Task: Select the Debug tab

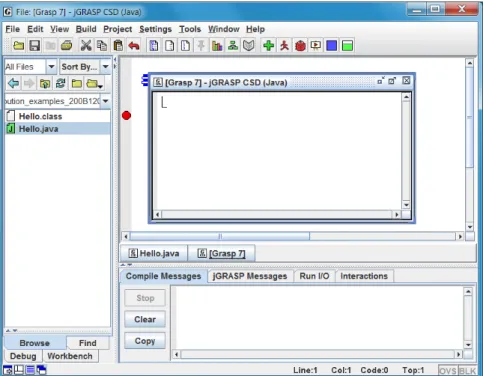Action: pos(23,356)
